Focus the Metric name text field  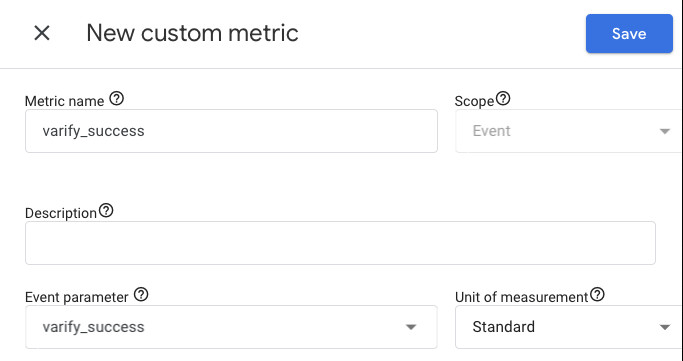point(231,131)
